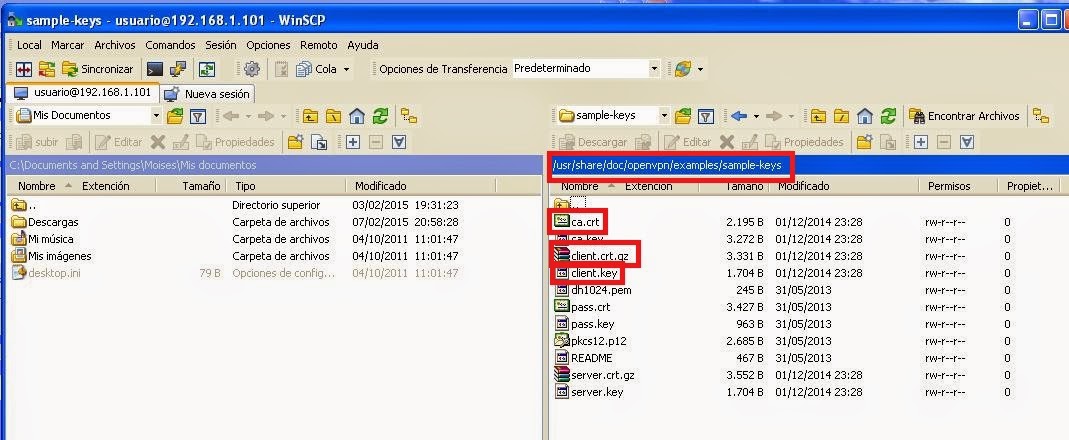Open the Marcar menu
The image size is (1069, 440).
click(67, 45)
